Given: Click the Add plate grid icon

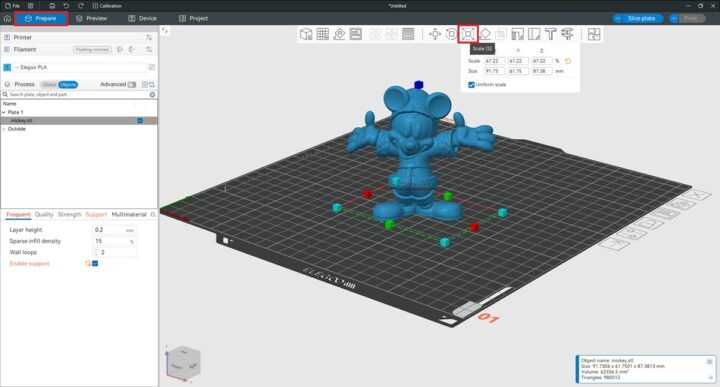Looking at the screenshot, I should 323,34.
